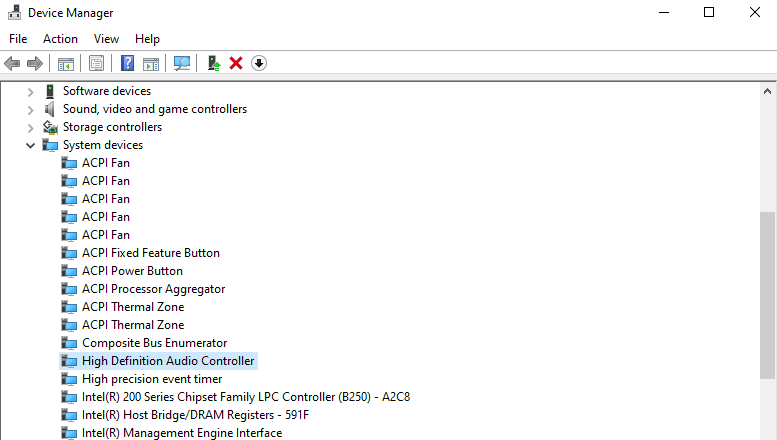This screenshot has height=440, width=777.
Task: Open the File menu
Action: tap(18, 39)
